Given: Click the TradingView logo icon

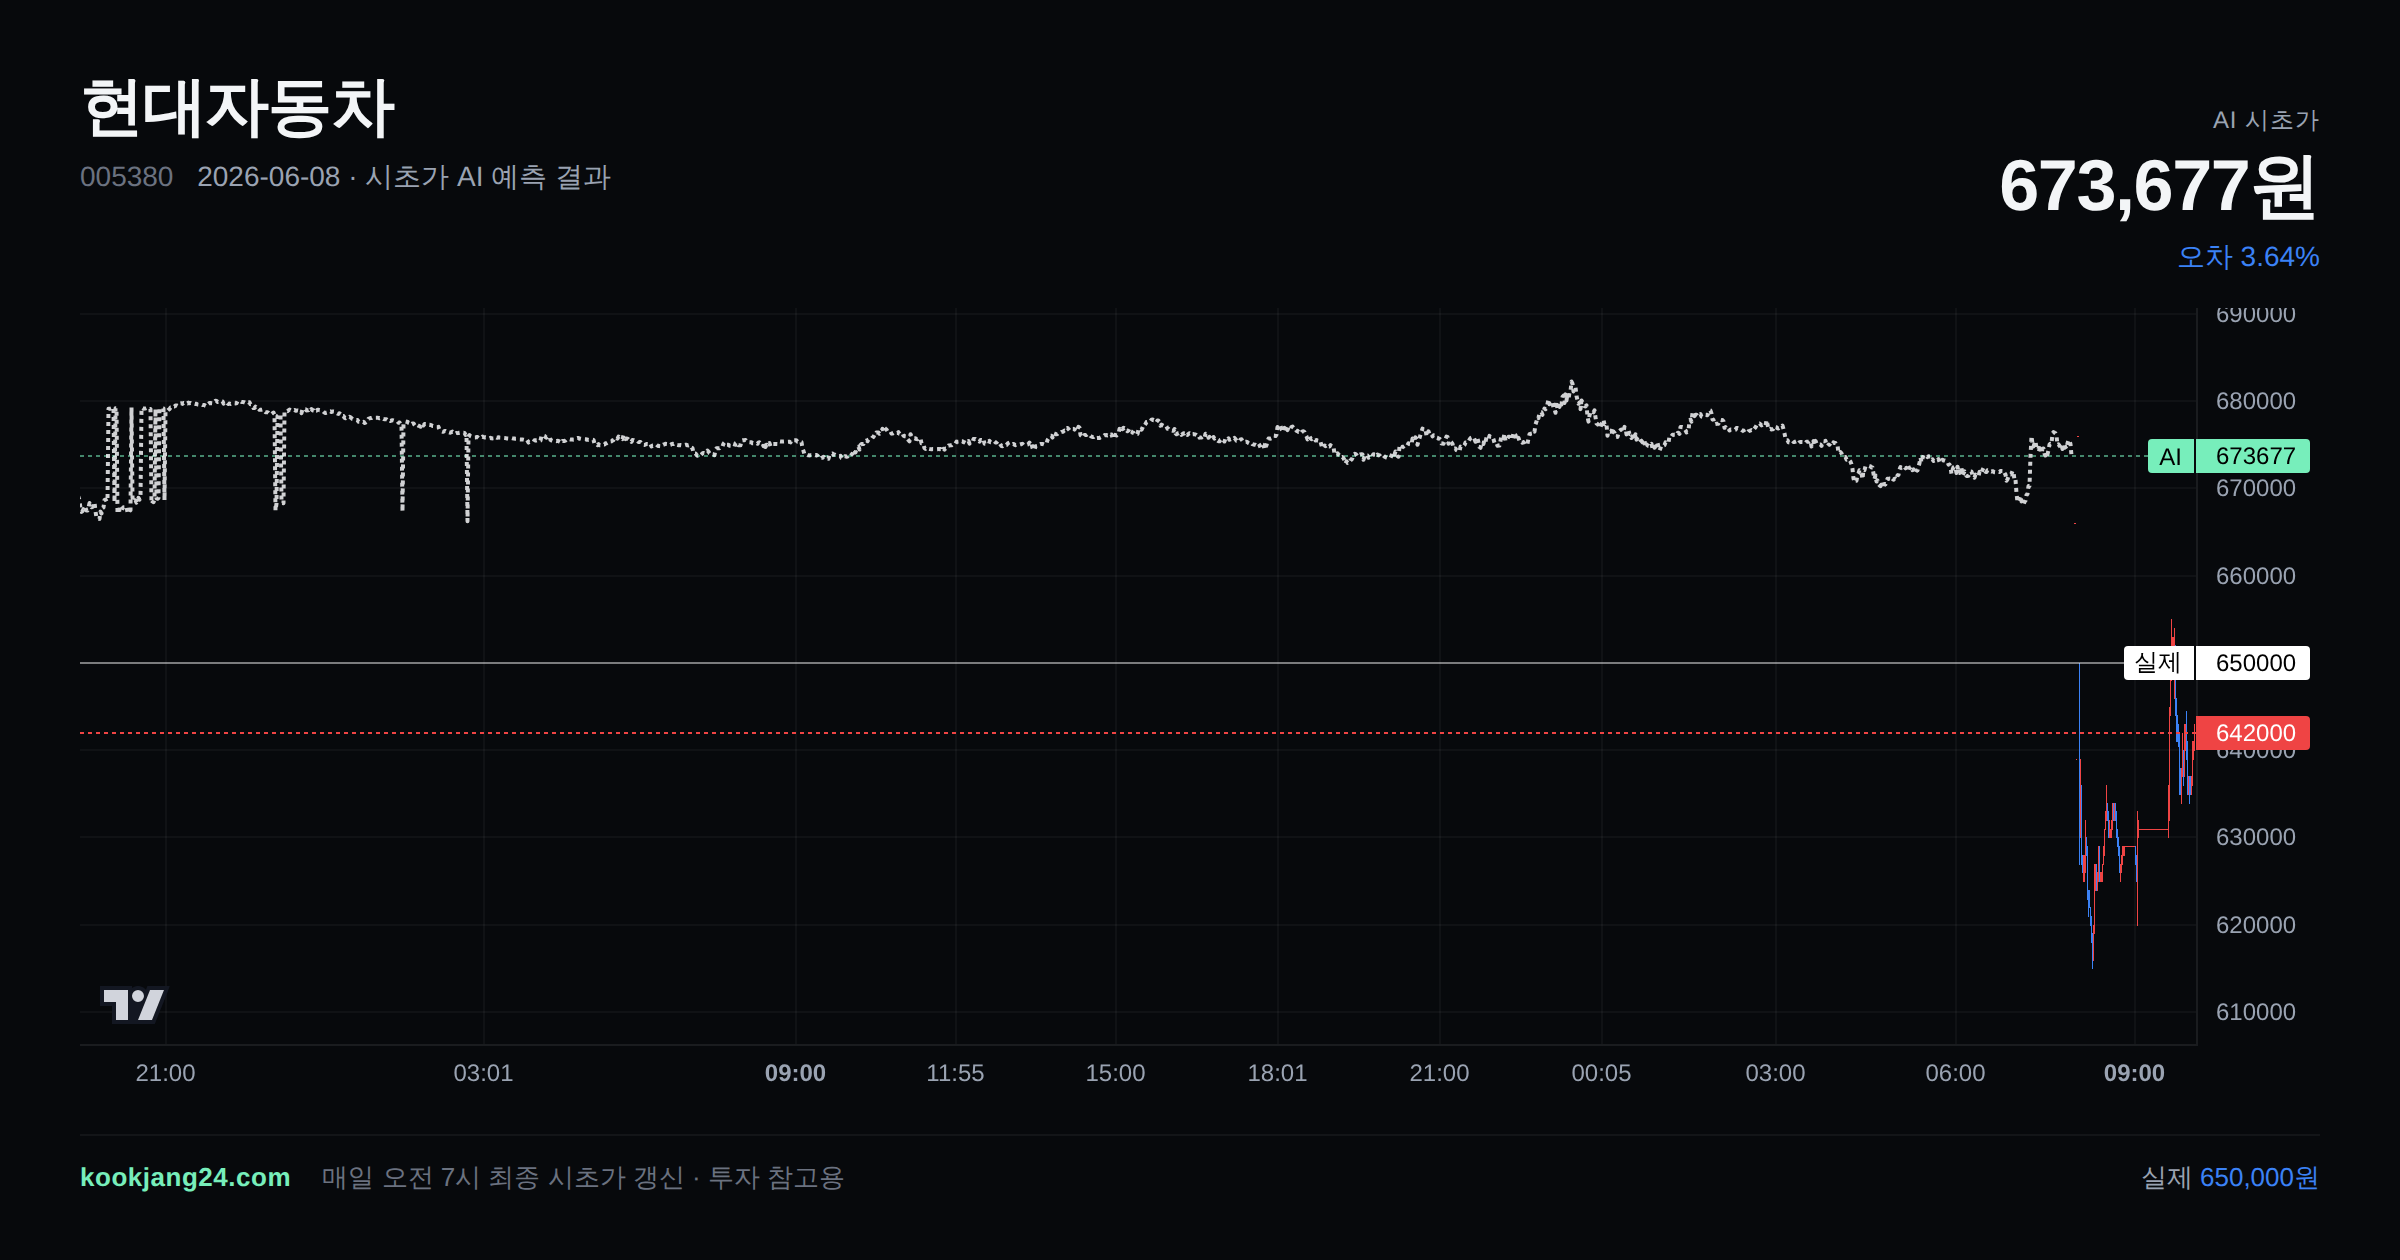Looking at the screenshot, I should pos(133,1004).
